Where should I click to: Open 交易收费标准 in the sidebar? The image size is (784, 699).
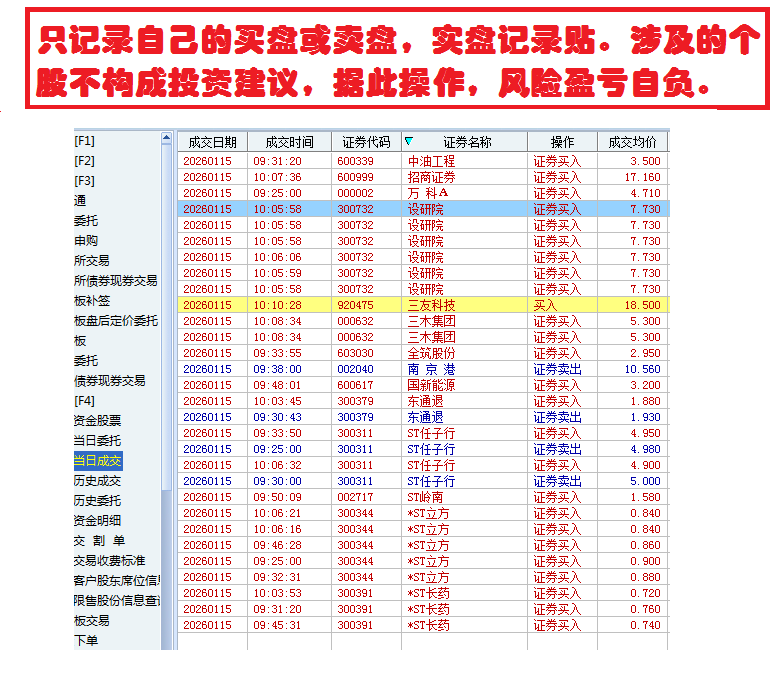click(110, 561)
